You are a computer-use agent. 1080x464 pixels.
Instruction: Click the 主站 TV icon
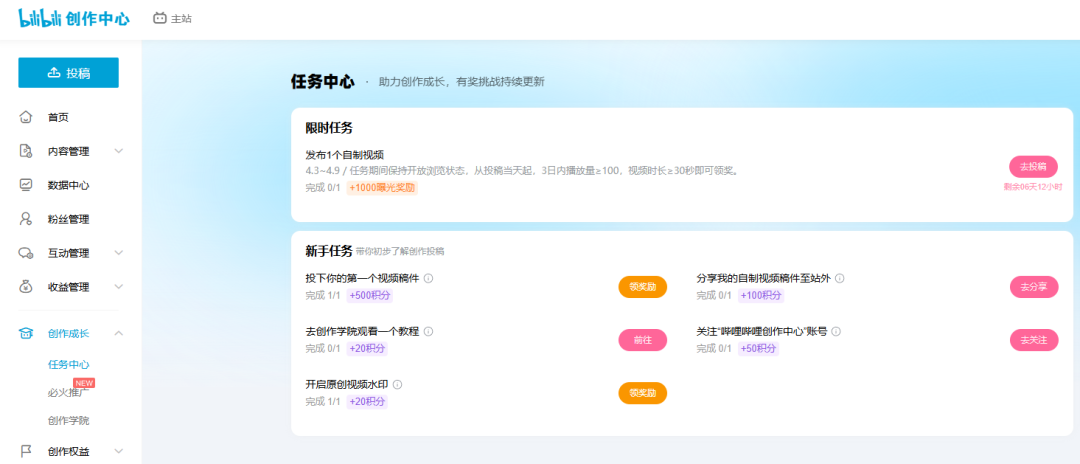[x=160, y=19]
